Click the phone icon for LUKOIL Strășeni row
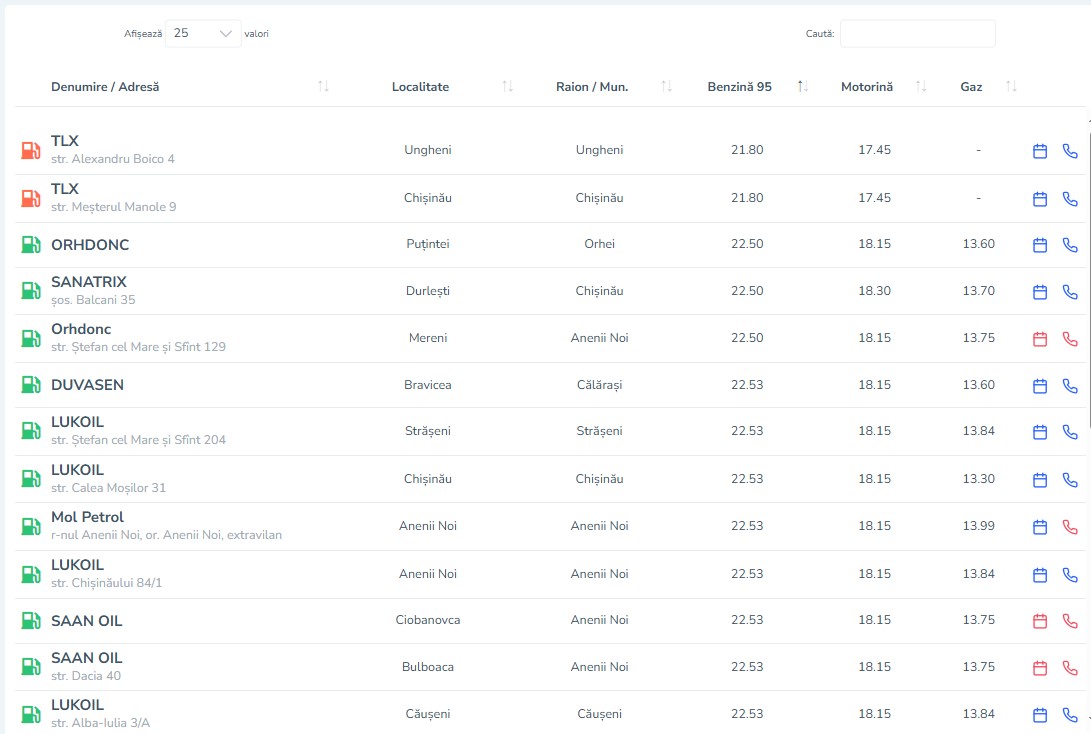The height and width of the screenshot is (734, 1091). (x=1070, y=432)
